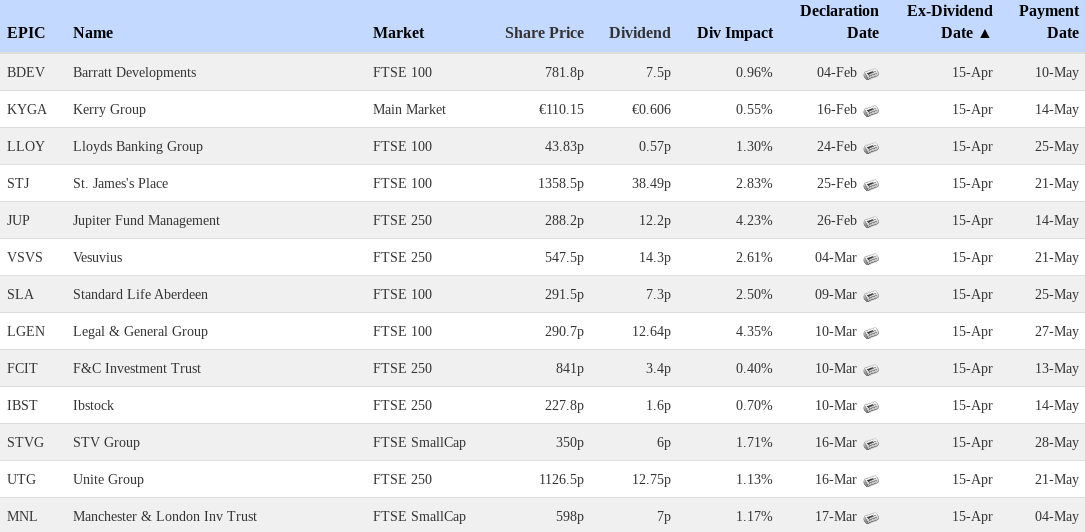
Task: Select the SLA ticker cell
Action: (x=20, y=295)
